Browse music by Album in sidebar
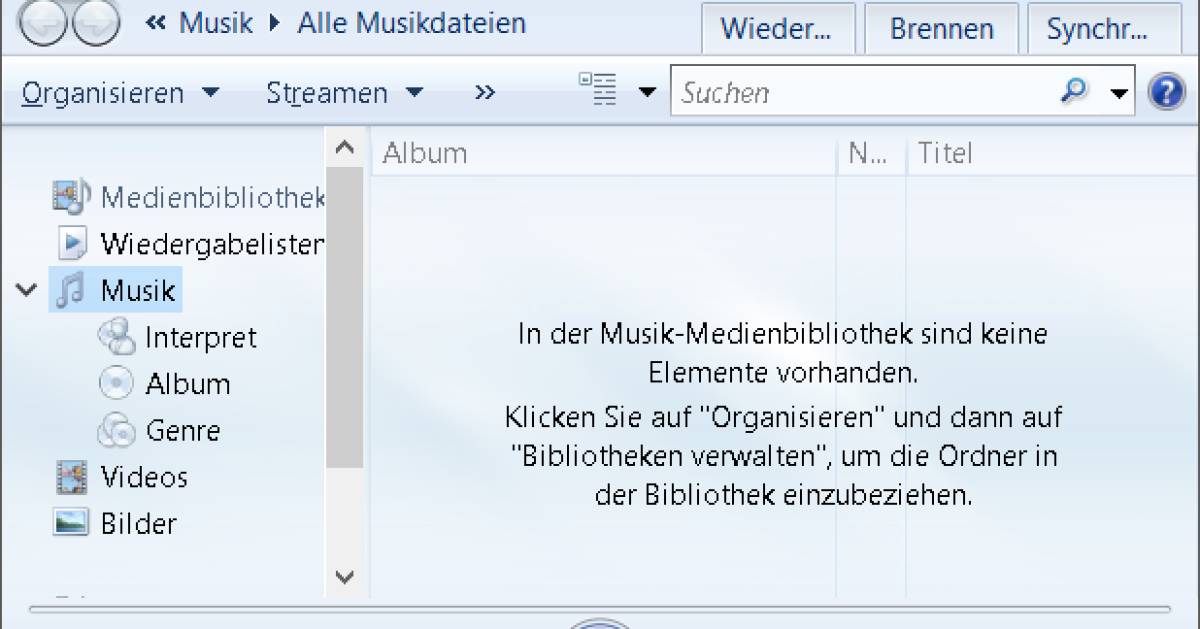Viewport: 1200px width, 629px height. coord(189,383)
